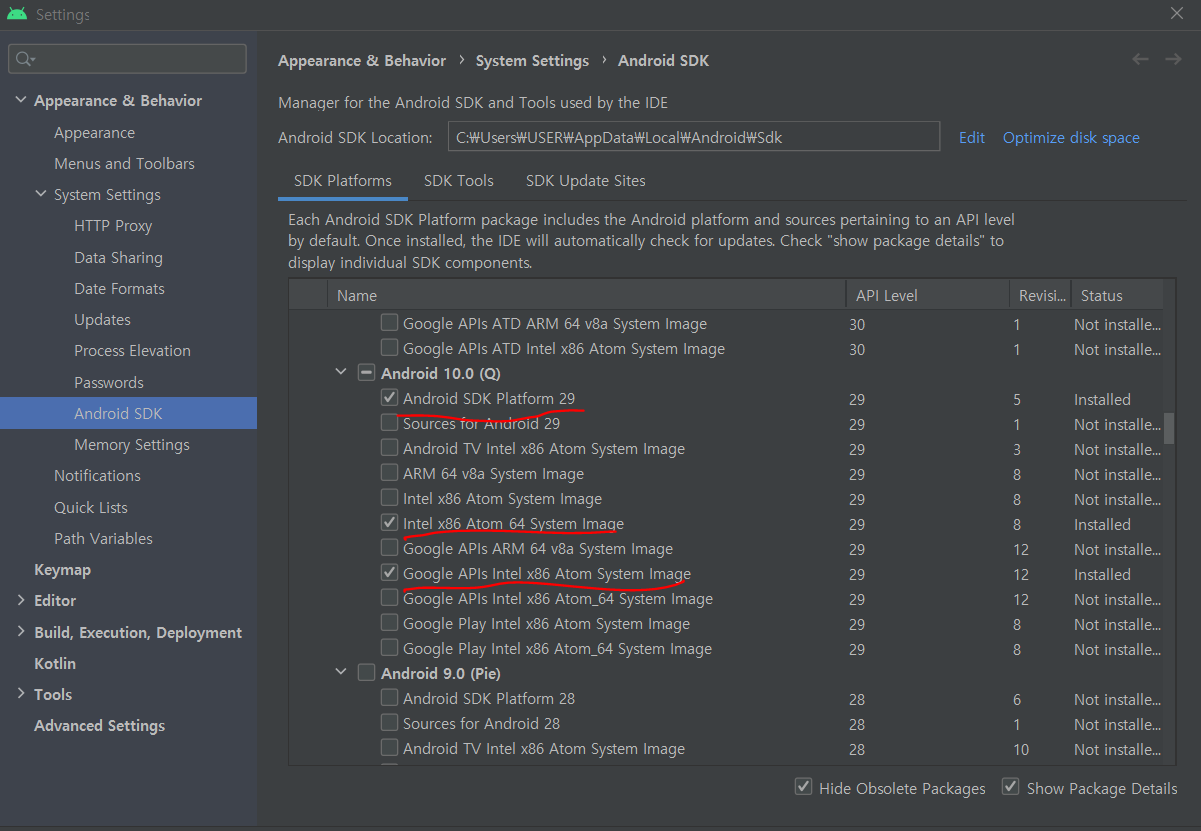Viewport: 1201px width, 831px height.
Task: Click the Revision column header
Action: pos(1040,295)
